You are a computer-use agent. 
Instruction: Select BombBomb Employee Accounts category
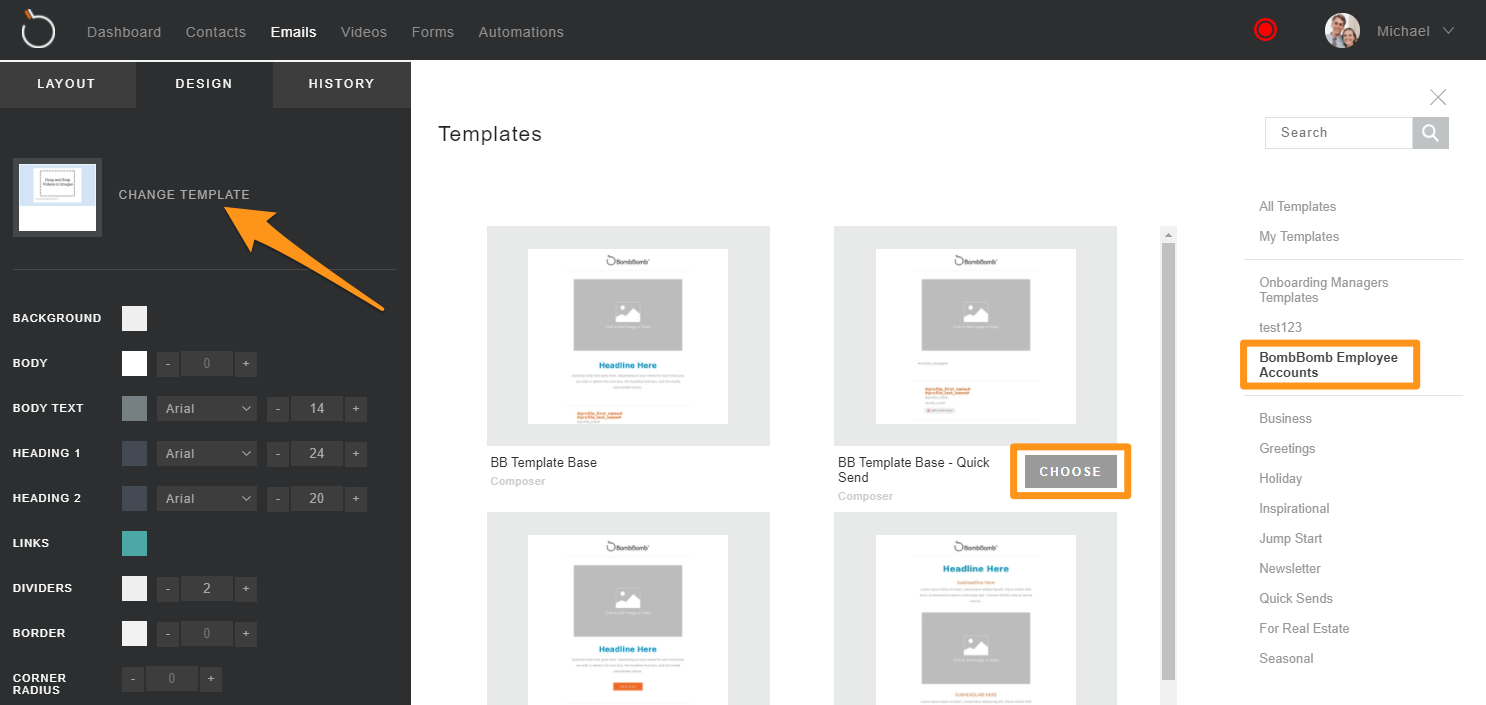tap(1329, 365)
